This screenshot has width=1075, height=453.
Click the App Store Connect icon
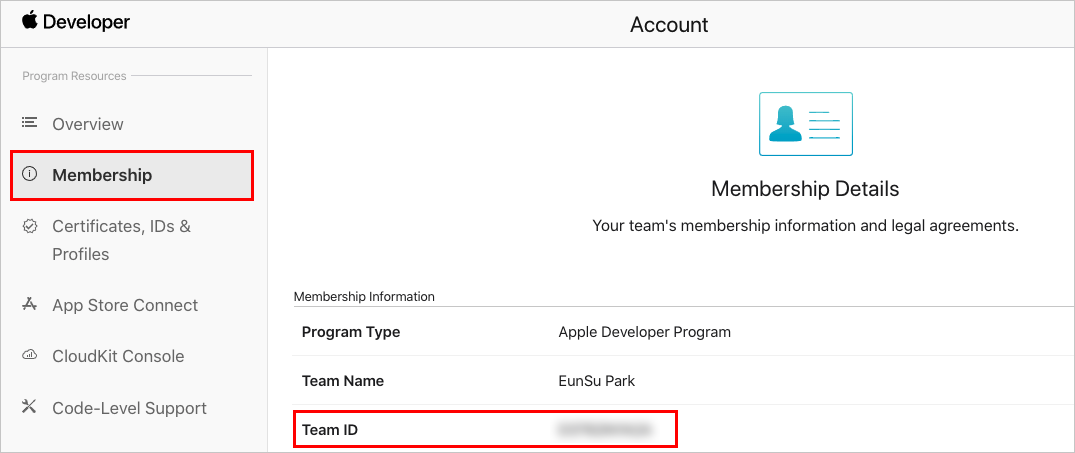tap(29, 304)
